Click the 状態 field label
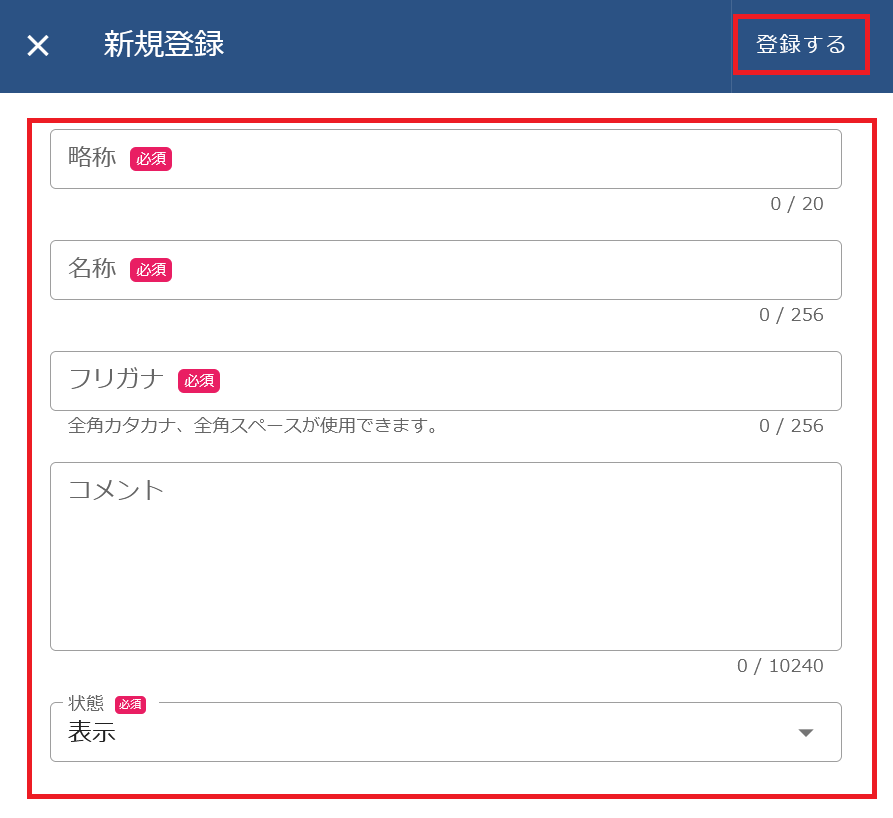The width and height of the screenshot is (893, 818). pyautogui.click(x=86, y=704)
